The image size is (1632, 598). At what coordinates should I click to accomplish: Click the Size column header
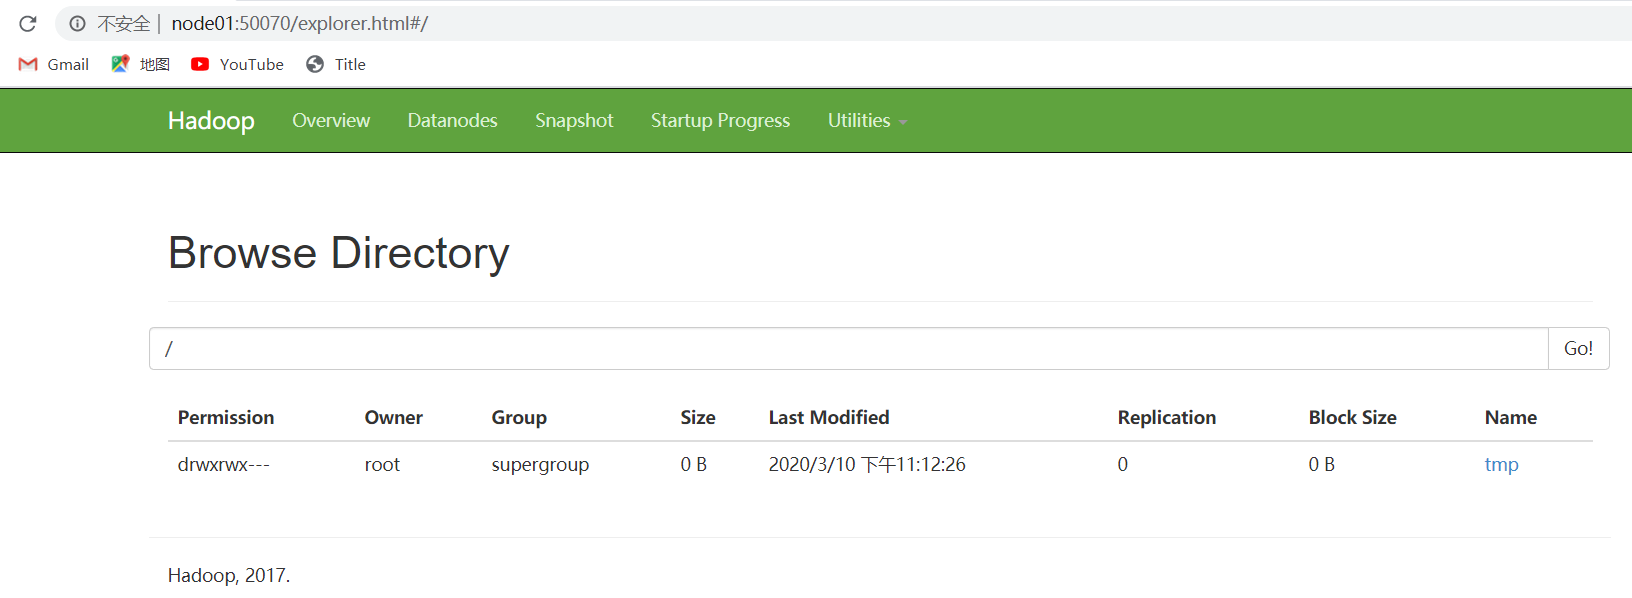point(698,417)
